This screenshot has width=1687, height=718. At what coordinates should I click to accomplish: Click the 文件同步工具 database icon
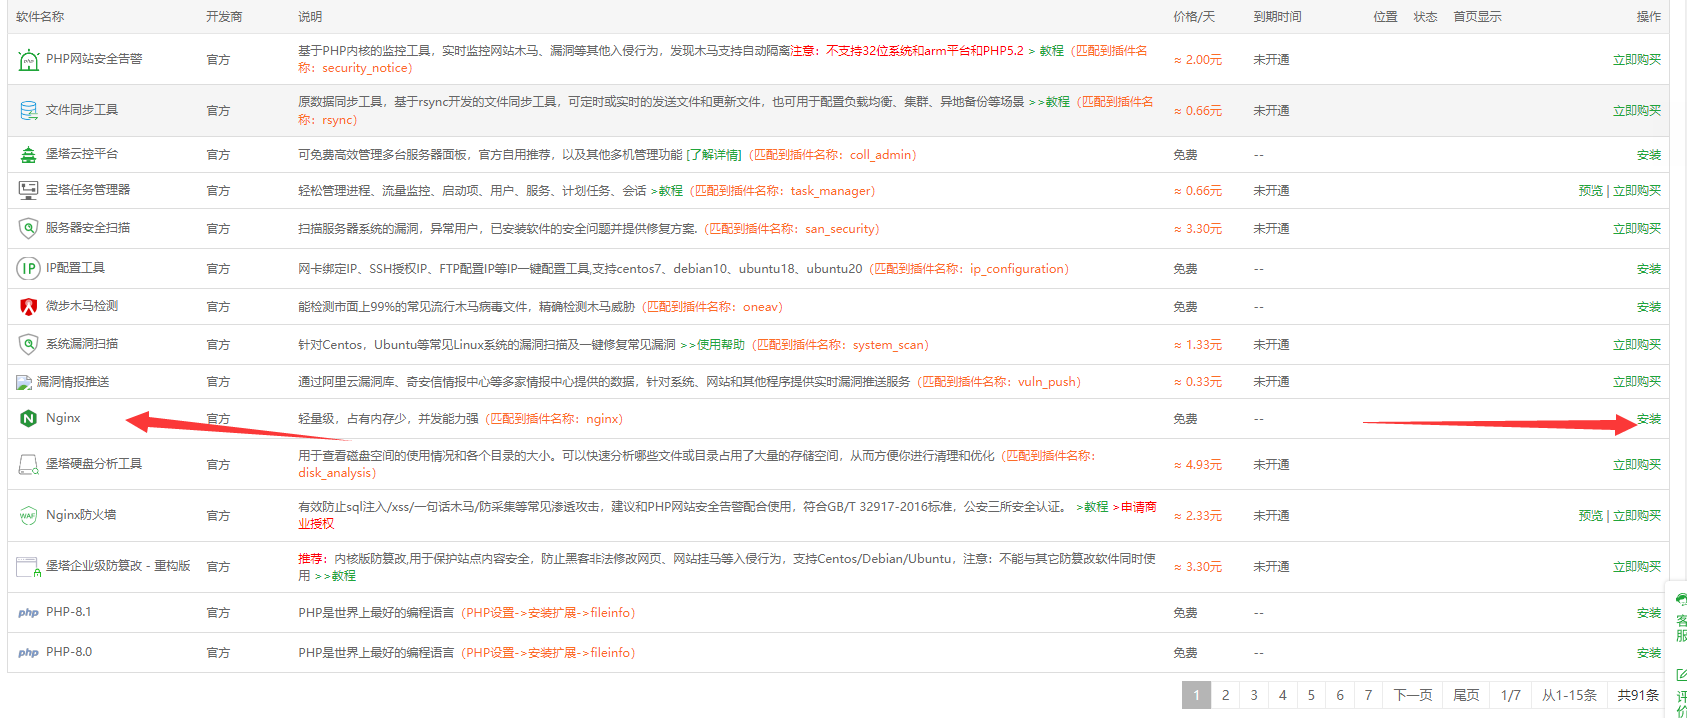pyautogui.click(x=28, y=110)
